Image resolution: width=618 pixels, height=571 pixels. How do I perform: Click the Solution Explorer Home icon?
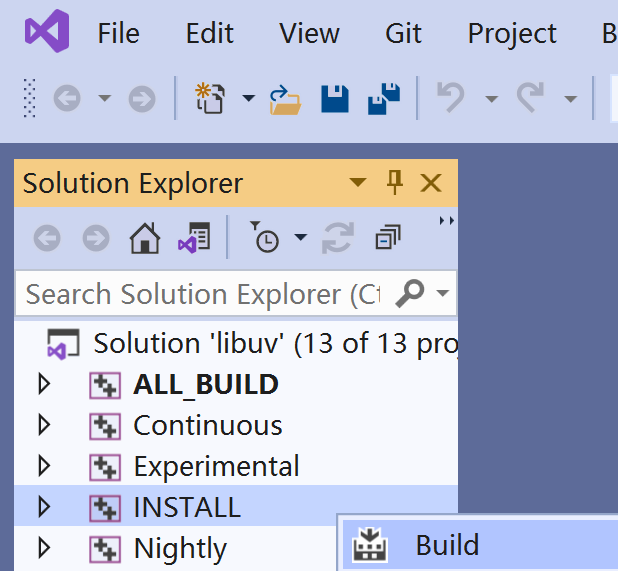pos(145,238)
